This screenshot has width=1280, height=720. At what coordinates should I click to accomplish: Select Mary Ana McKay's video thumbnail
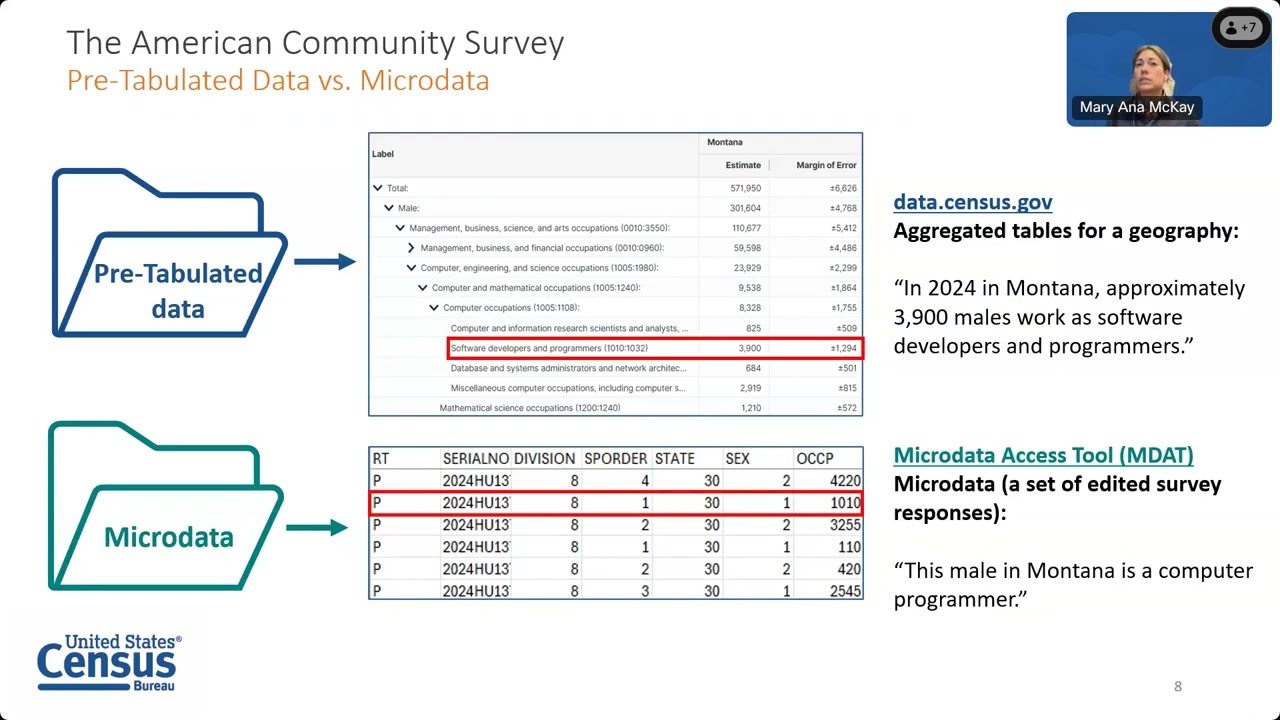click(x=1168, y=69)
